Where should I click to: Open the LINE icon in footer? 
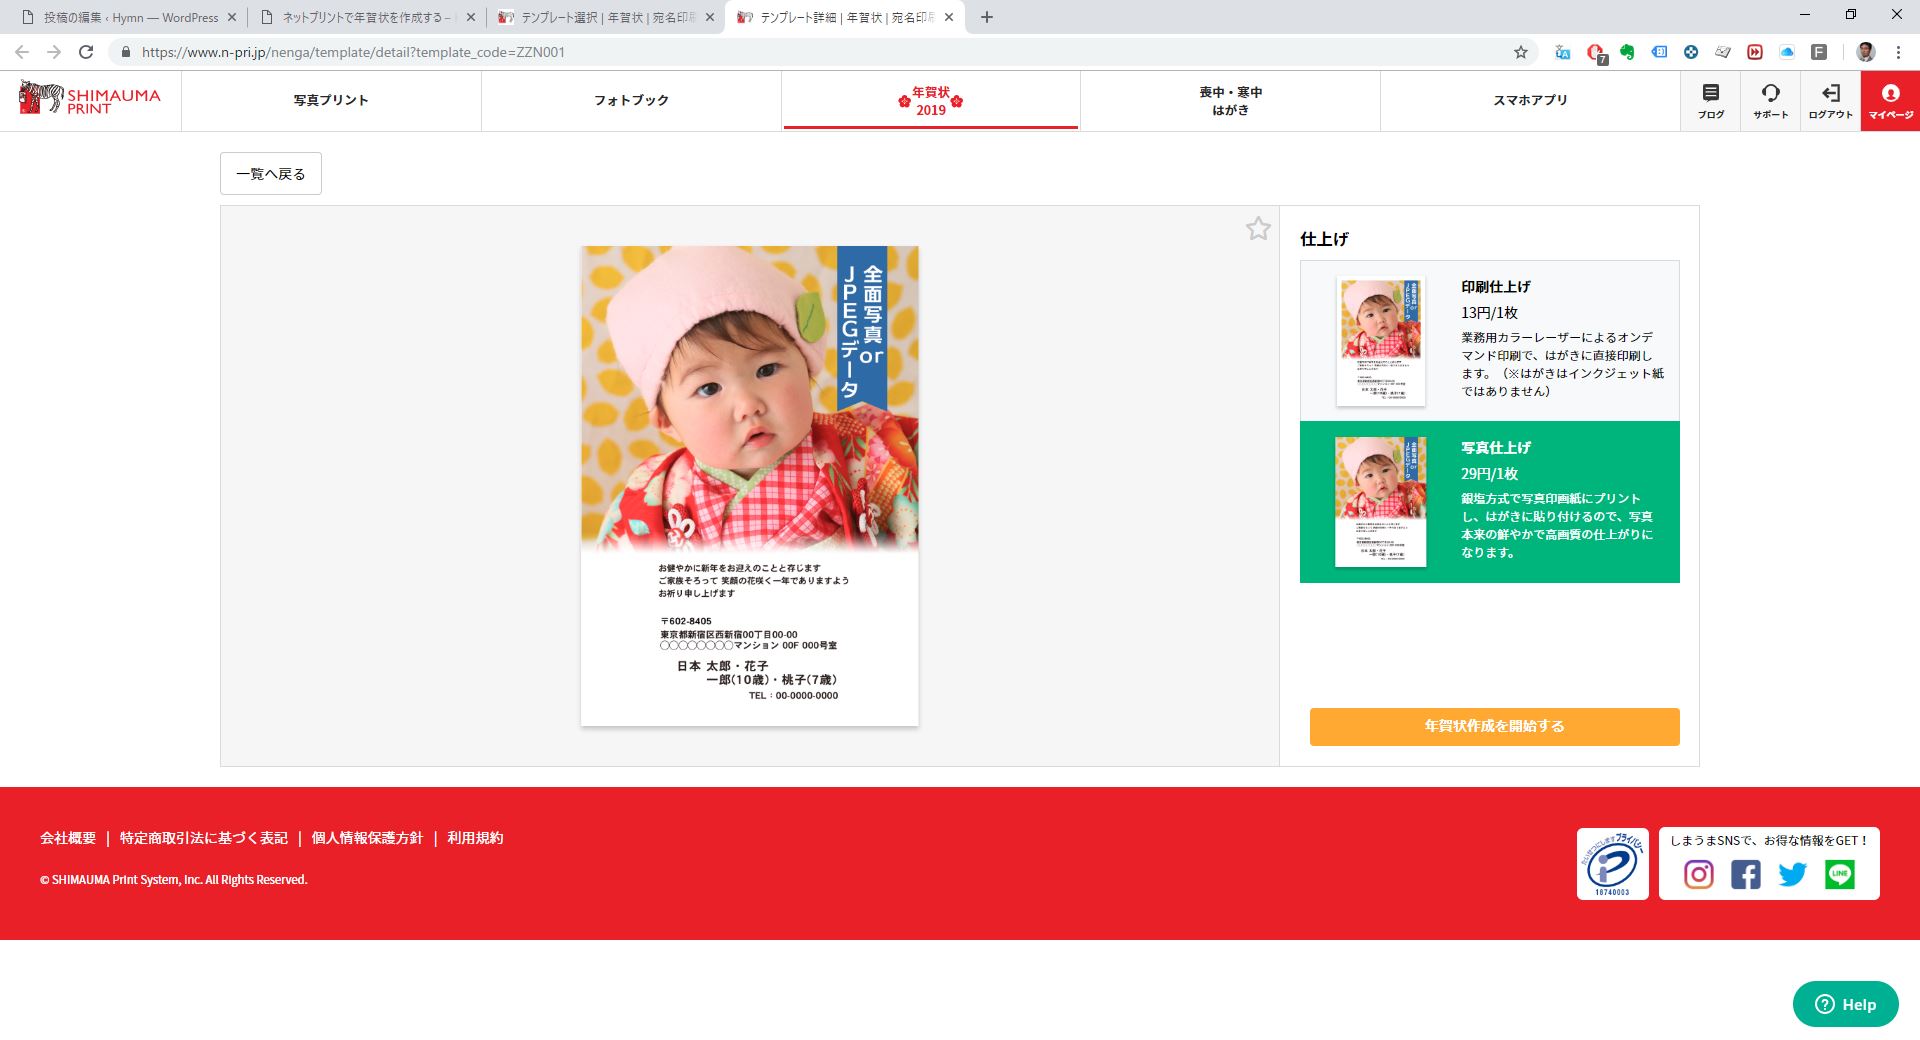click(x=1839, y=875)
